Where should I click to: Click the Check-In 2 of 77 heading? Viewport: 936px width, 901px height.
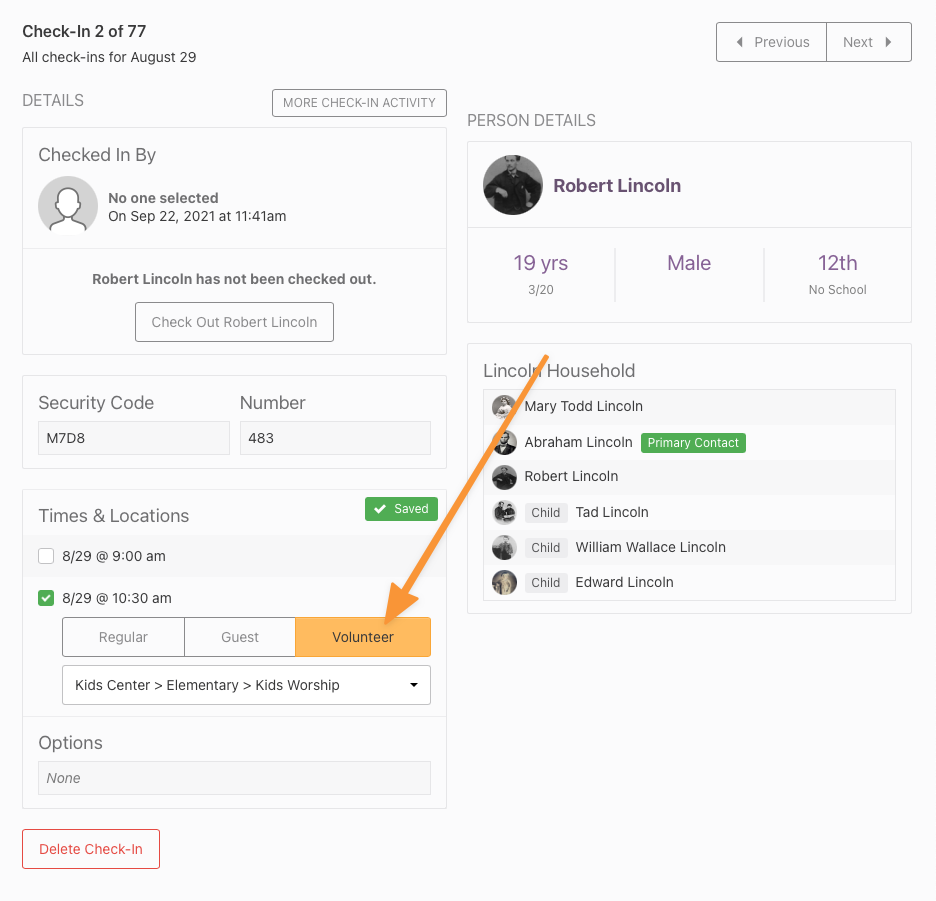(84, 32)
